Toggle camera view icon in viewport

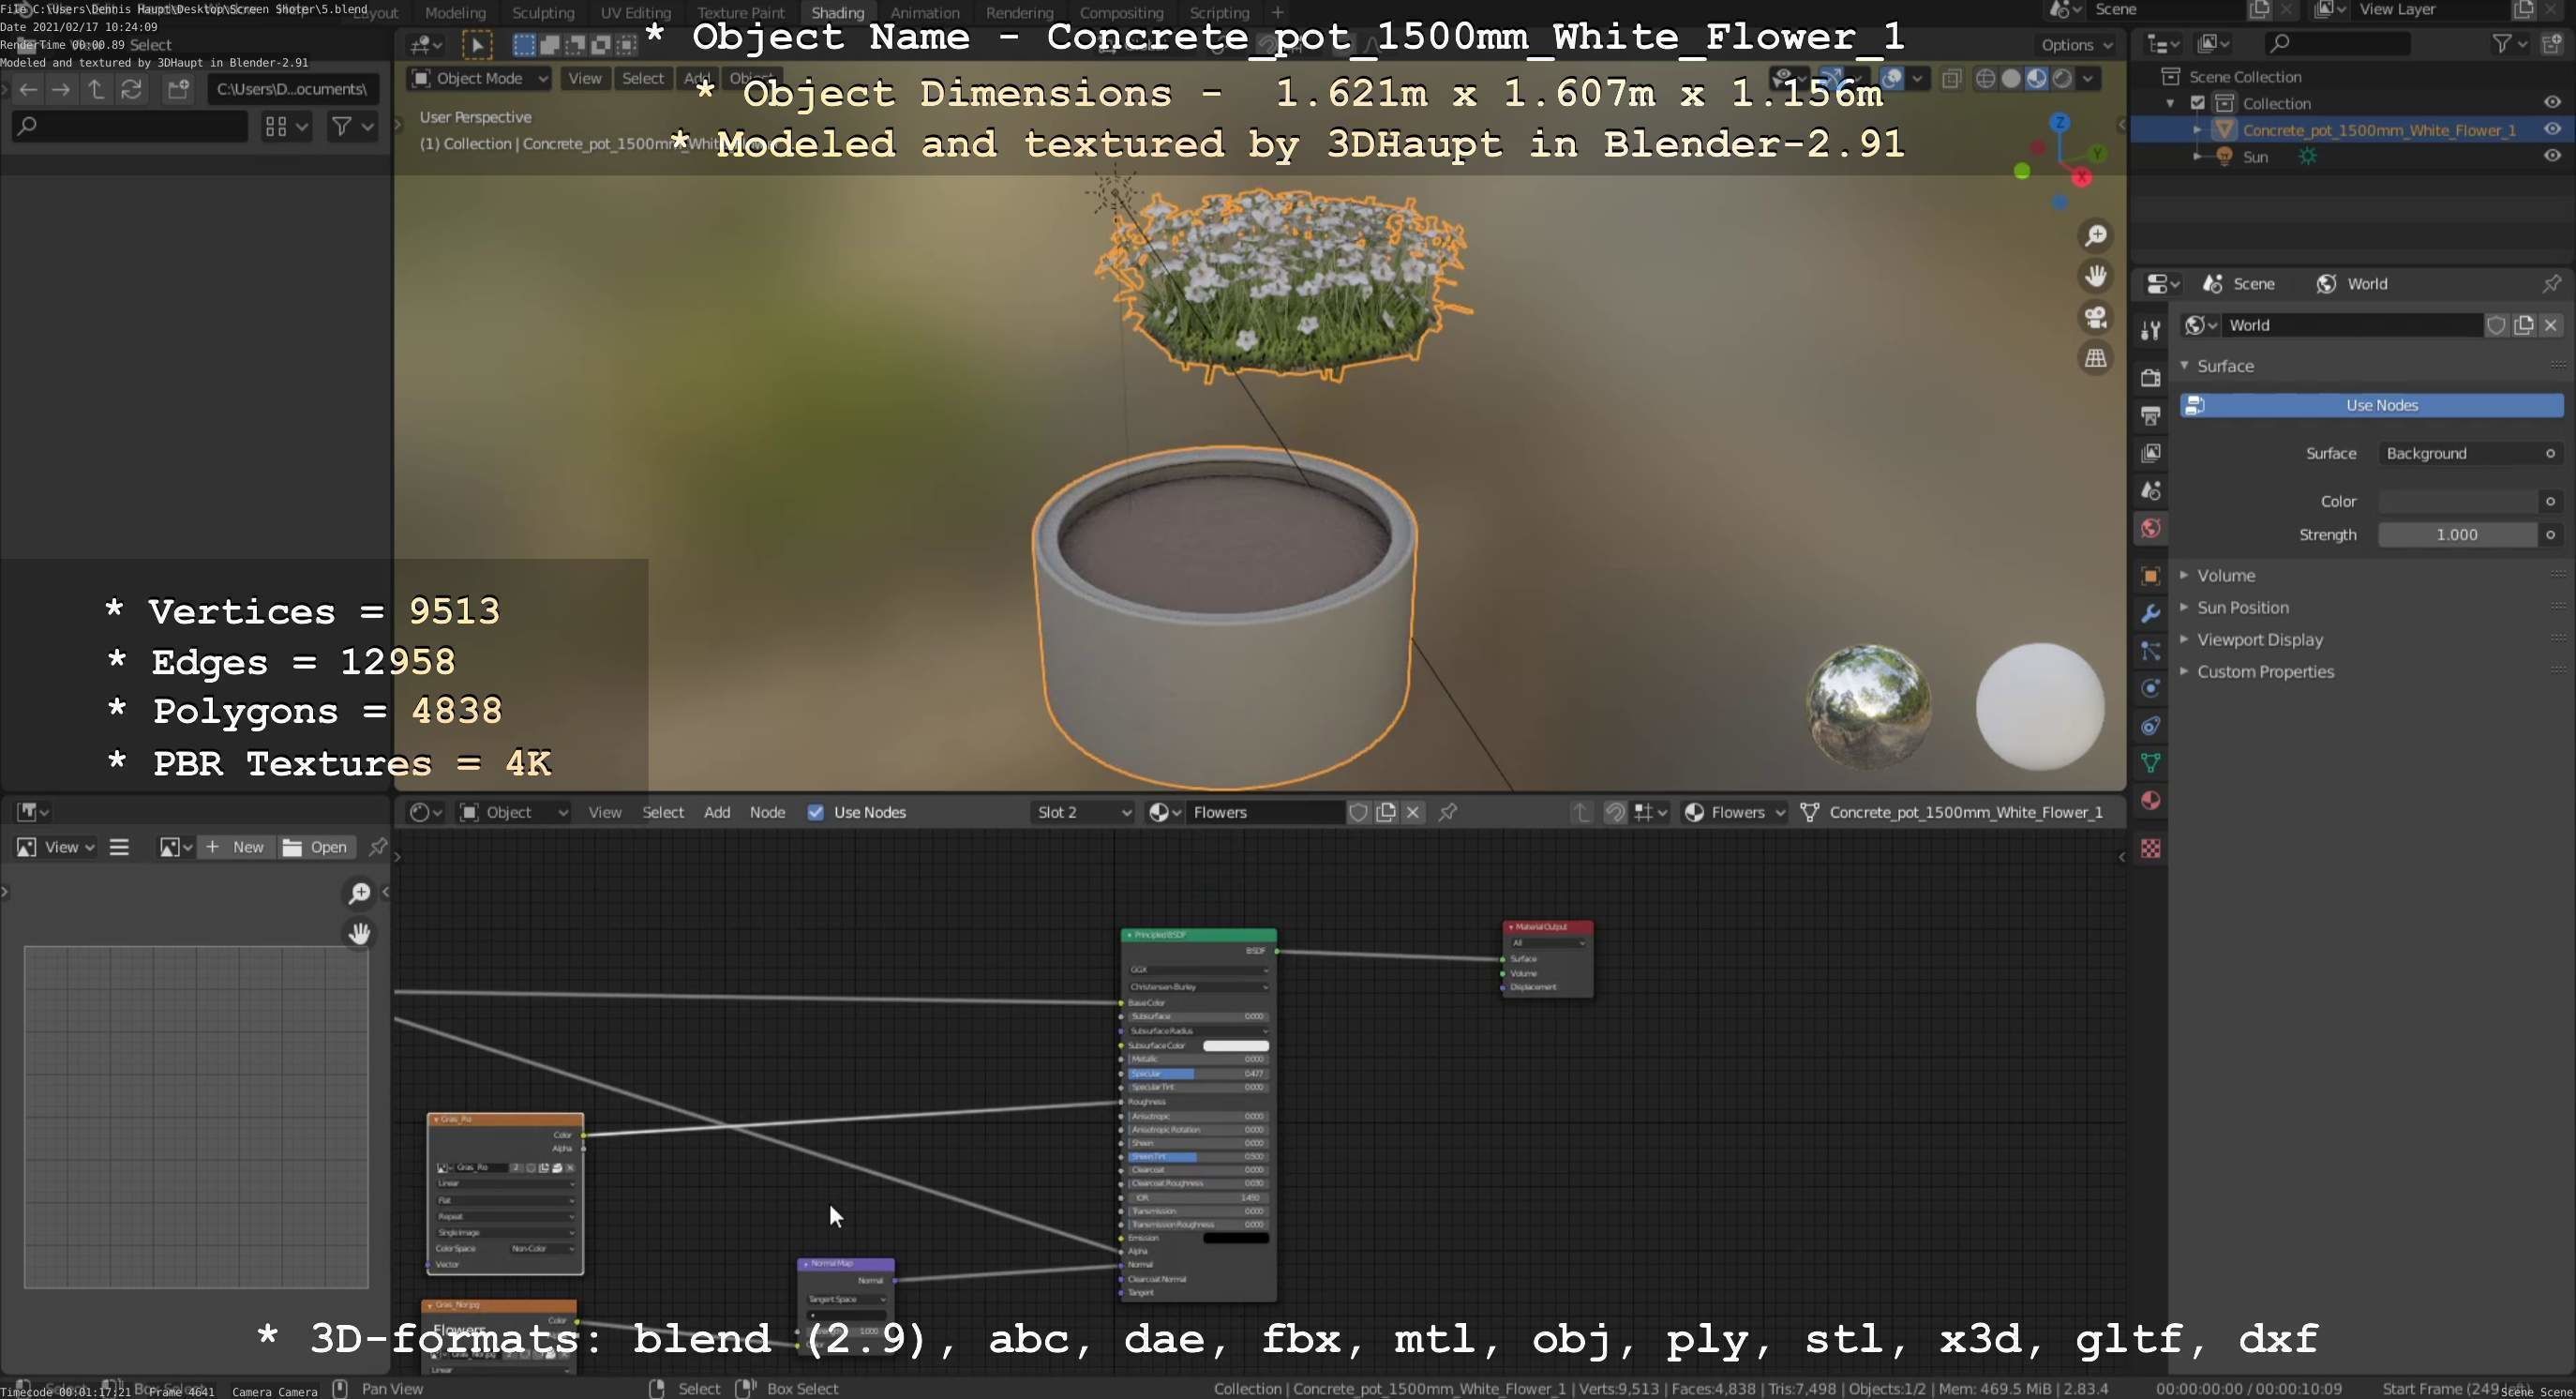2095,318
